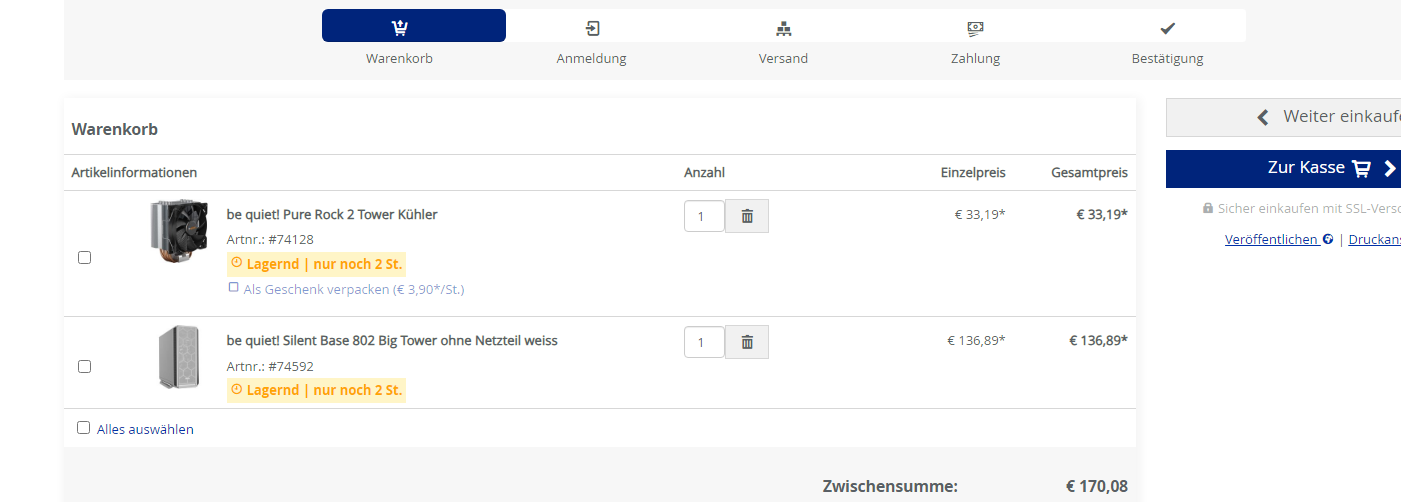Click the left chevron on Weiter einkaufen
Viewport: 1401px width, 502px height.
(x=1263, y=117)
